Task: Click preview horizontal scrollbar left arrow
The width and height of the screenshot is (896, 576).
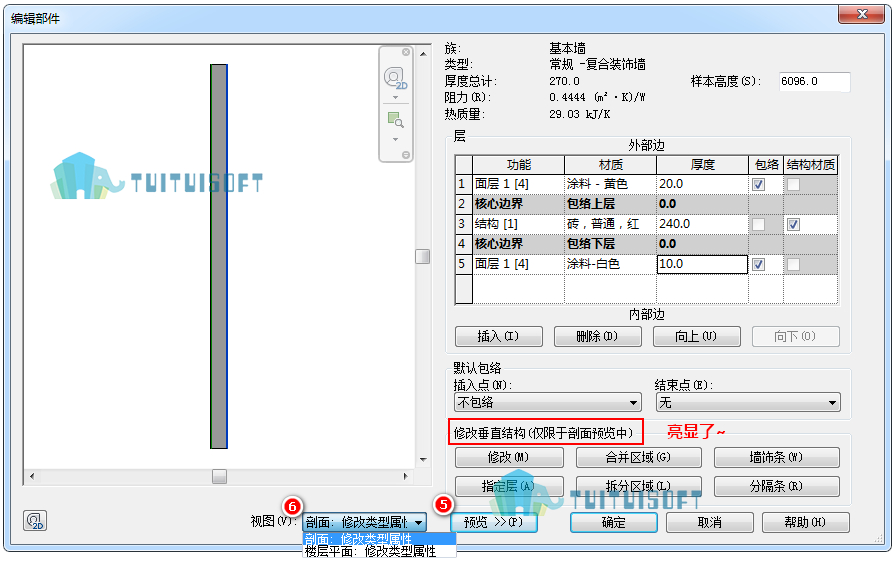Action: coord(32,476)
